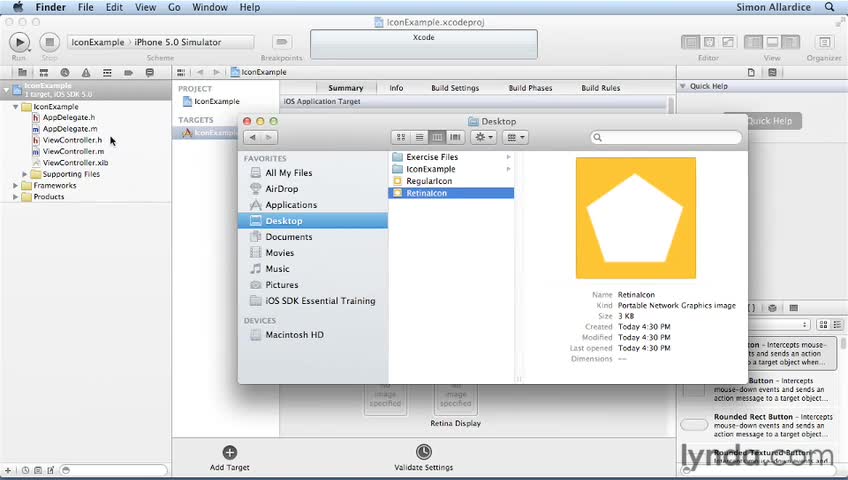The width and height of the screenshot is (848, 480).
Task: Select the Assistant editor icon
Action: 709,42
